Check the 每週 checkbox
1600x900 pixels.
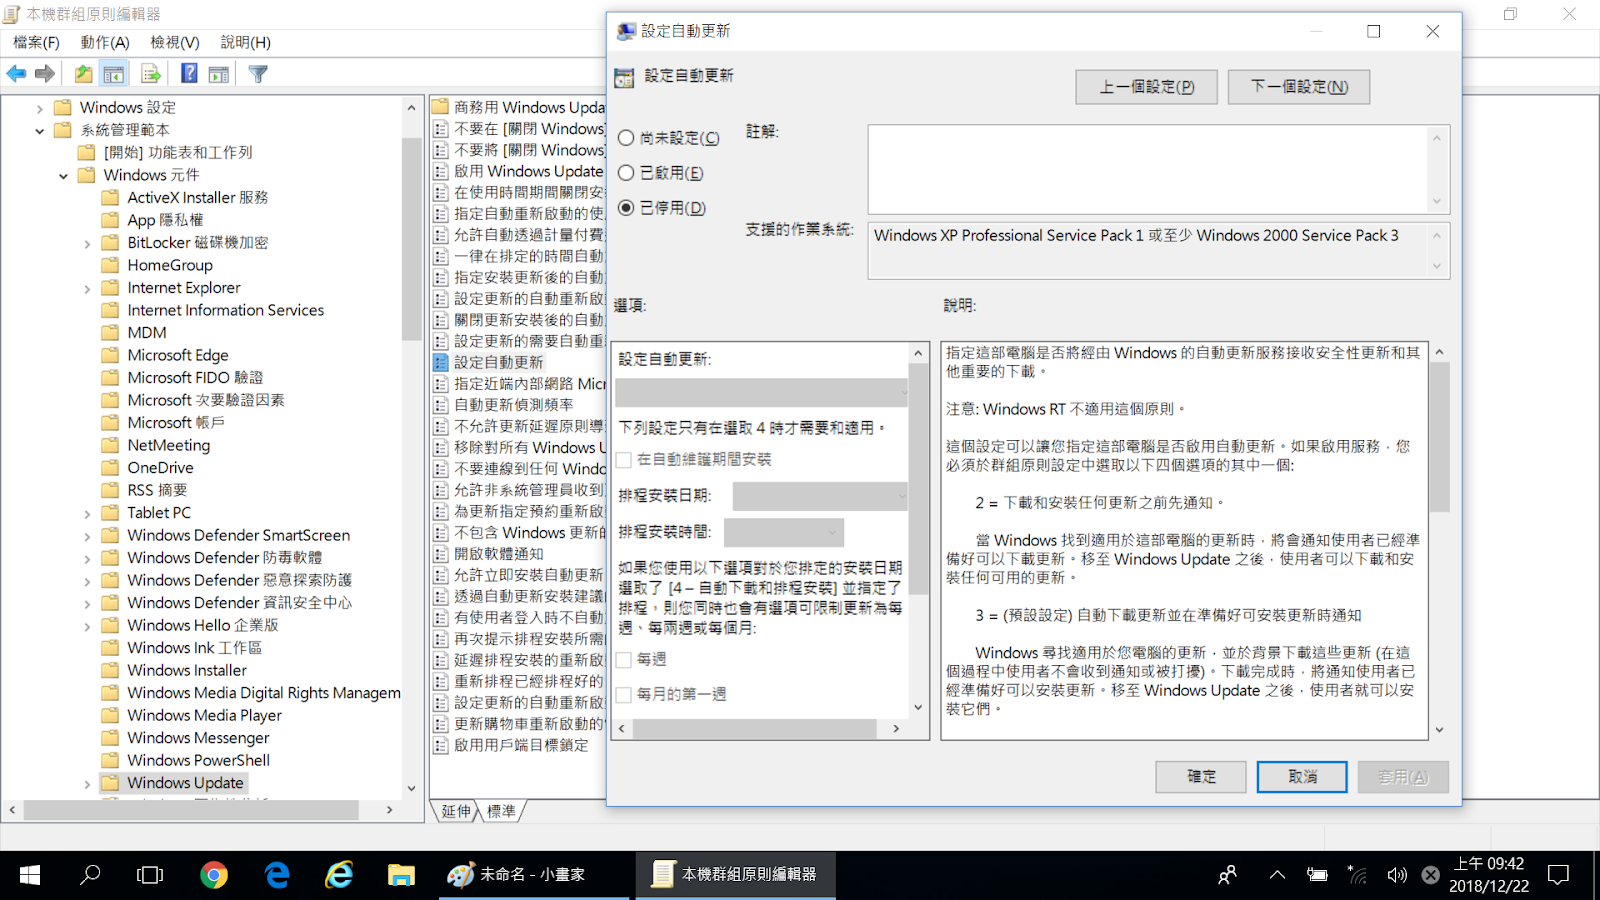point(624,660)
